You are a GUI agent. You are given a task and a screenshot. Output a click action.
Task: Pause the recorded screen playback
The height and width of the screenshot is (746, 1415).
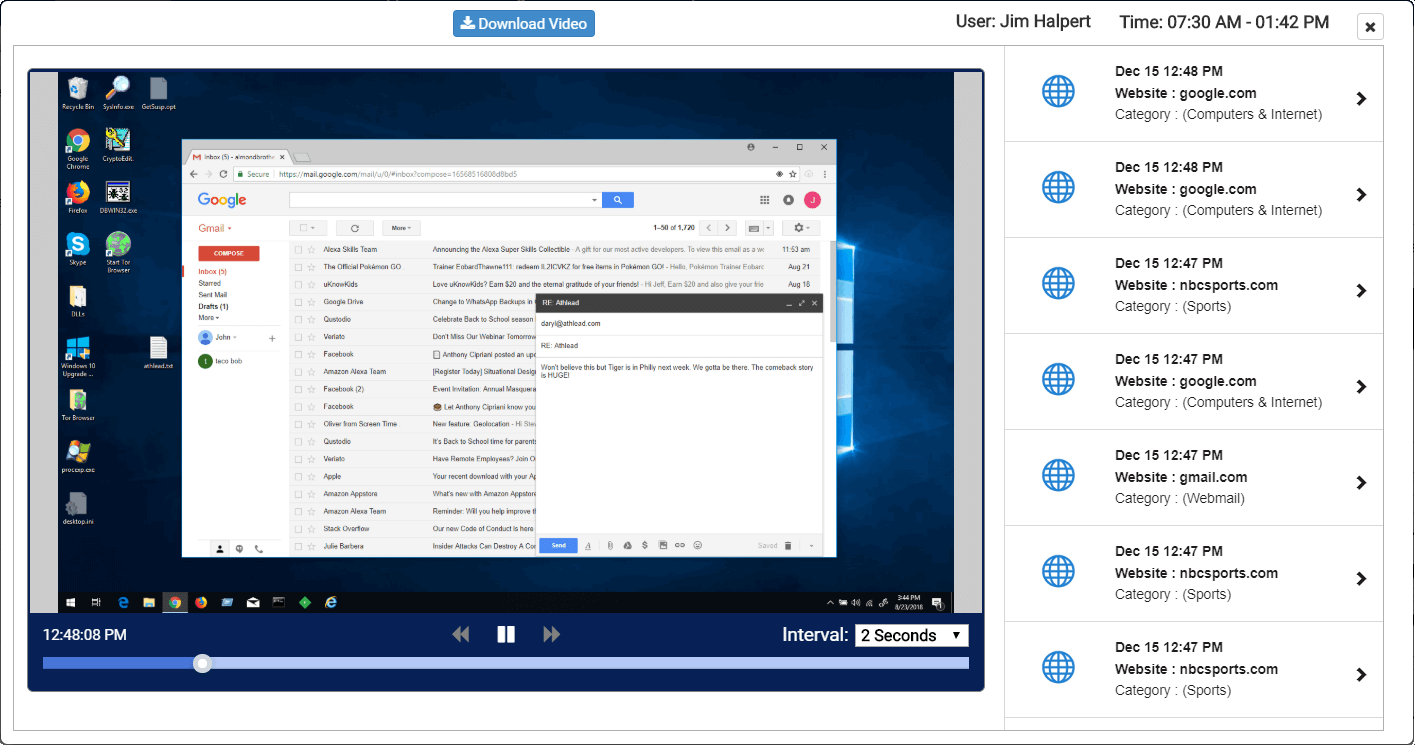click(x=506, y=635)
